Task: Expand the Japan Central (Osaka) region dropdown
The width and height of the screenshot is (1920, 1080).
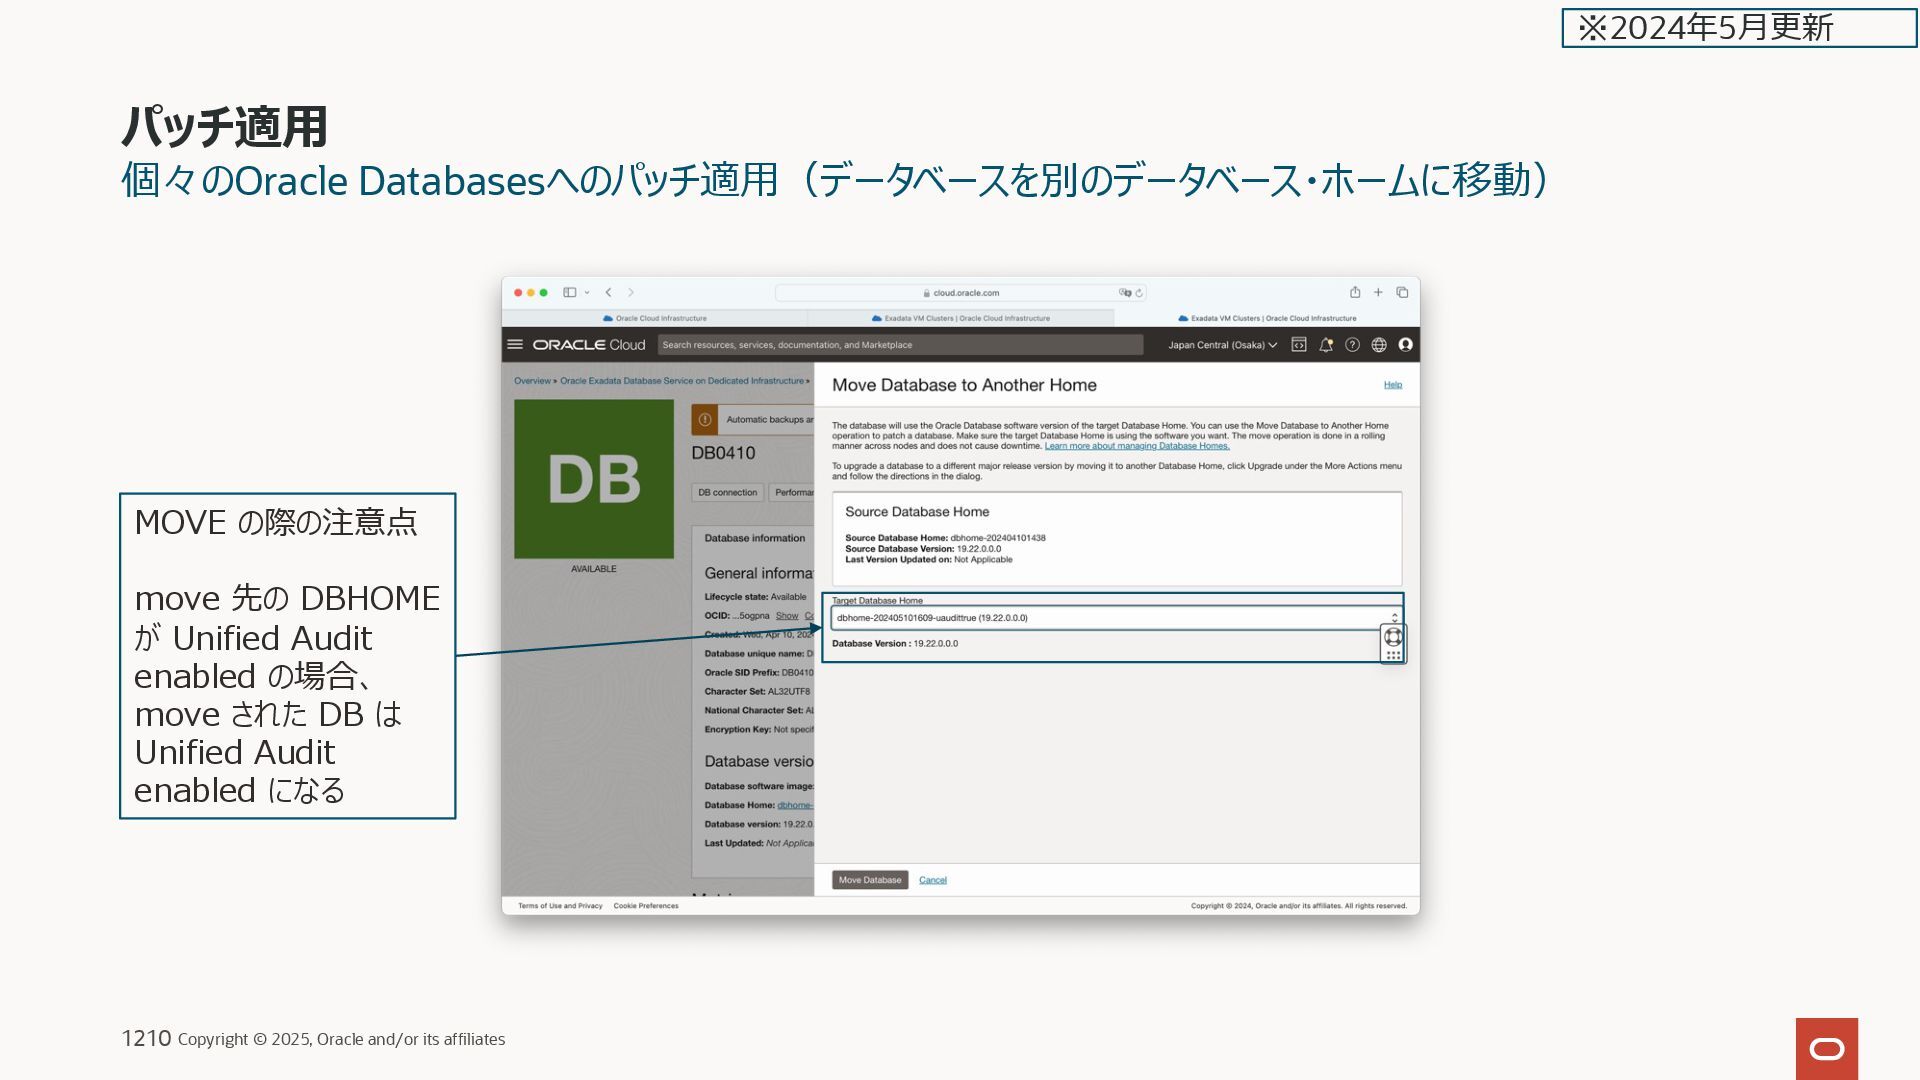Action: tap(1222, 345)
